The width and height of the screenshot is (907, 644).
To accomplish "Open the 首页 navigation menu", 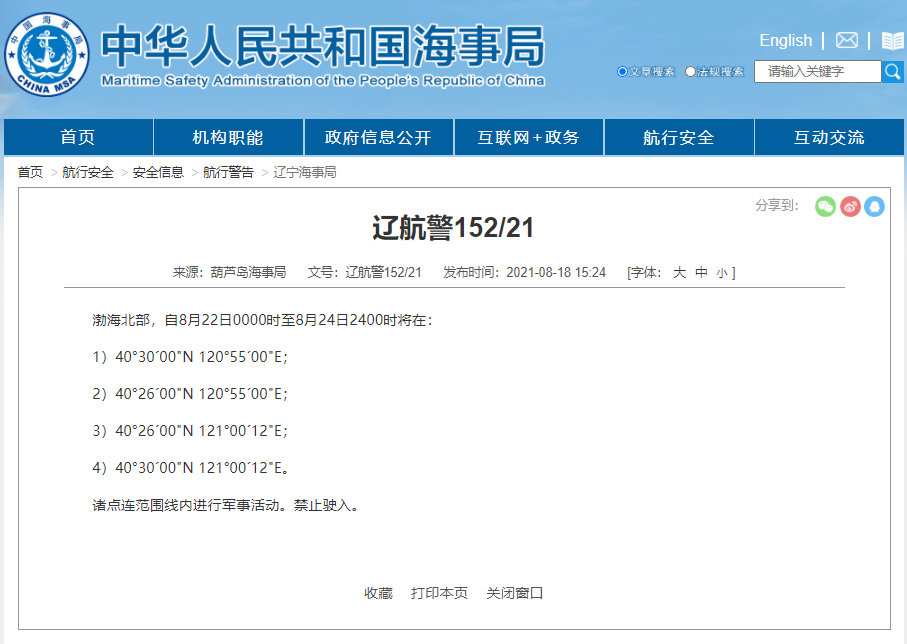I will 78,137.
